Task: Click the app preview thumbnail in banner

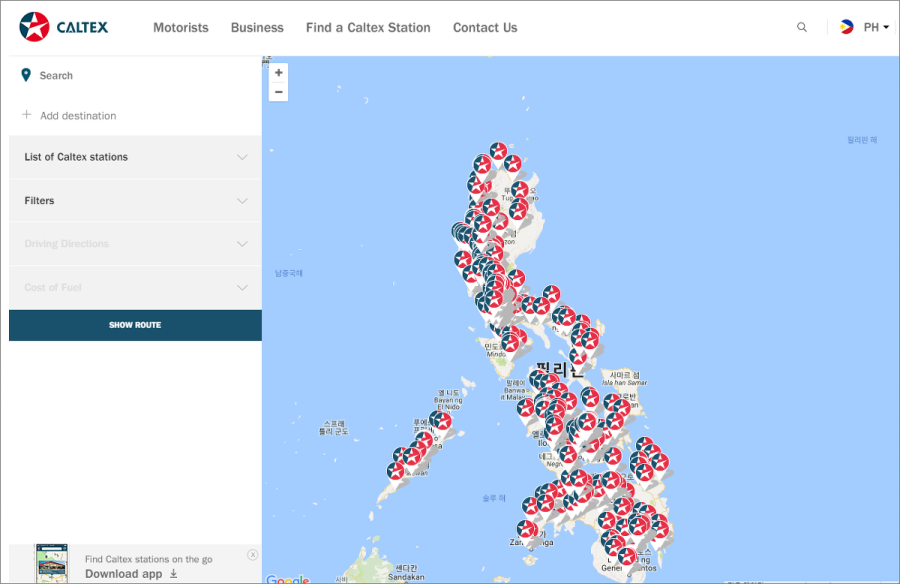Action: tap(52, 563)
